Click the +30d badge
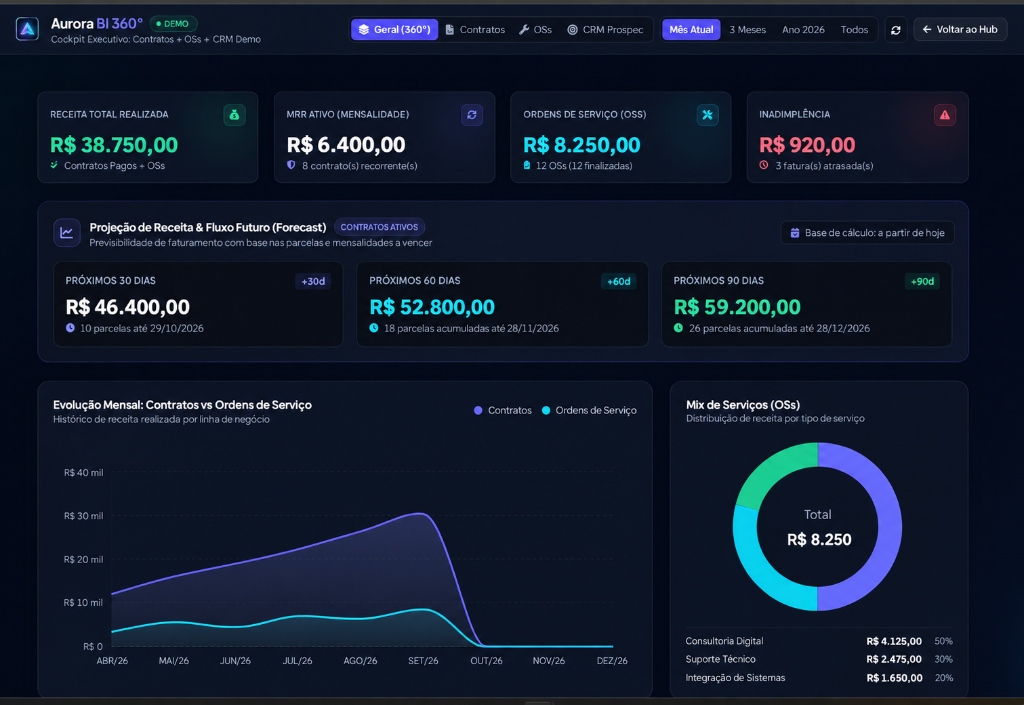The image size is (1024, 705). (x=313, y=281)
